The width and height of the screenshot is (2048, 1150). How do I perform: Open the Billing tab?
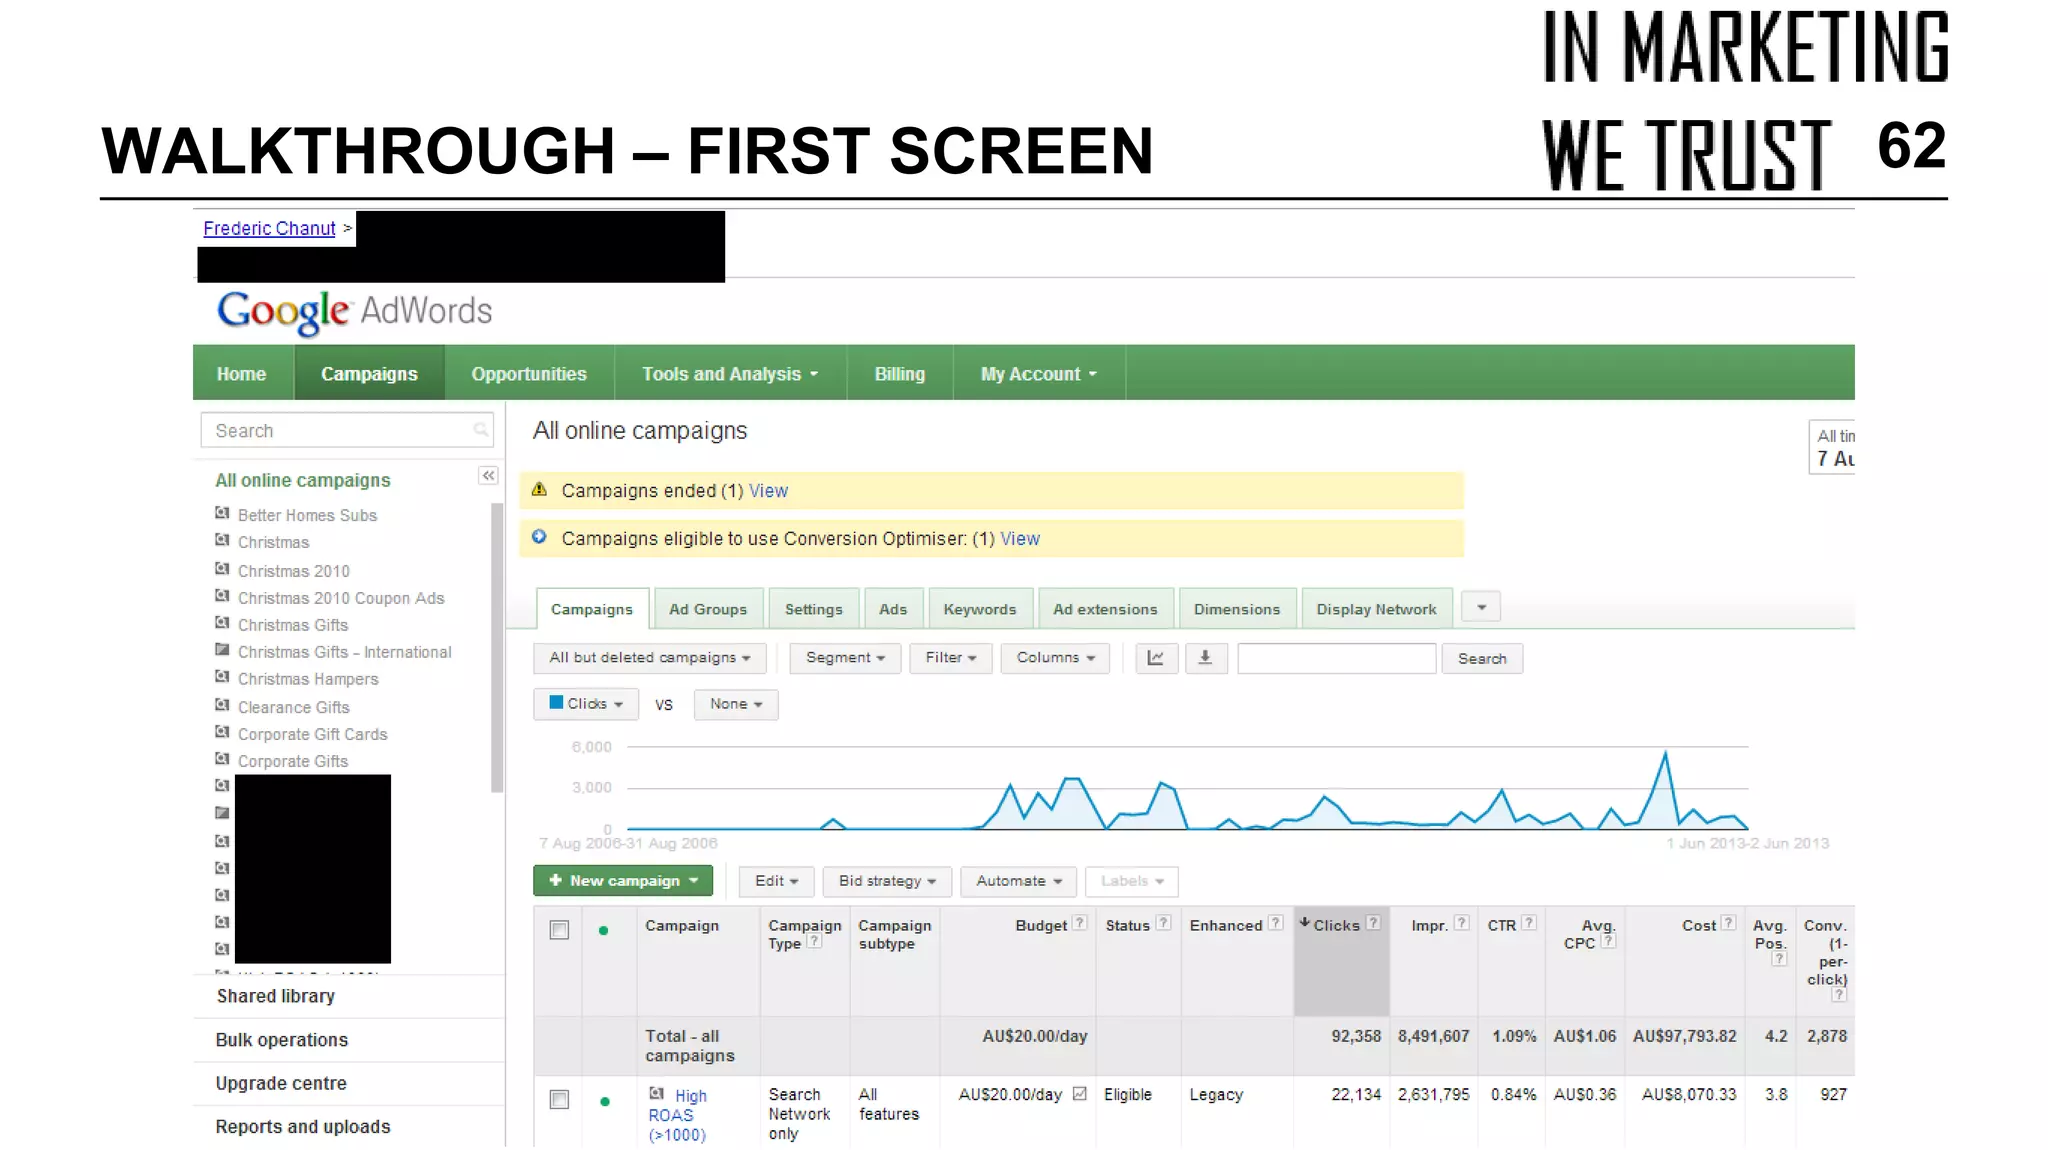coord(900,374)
